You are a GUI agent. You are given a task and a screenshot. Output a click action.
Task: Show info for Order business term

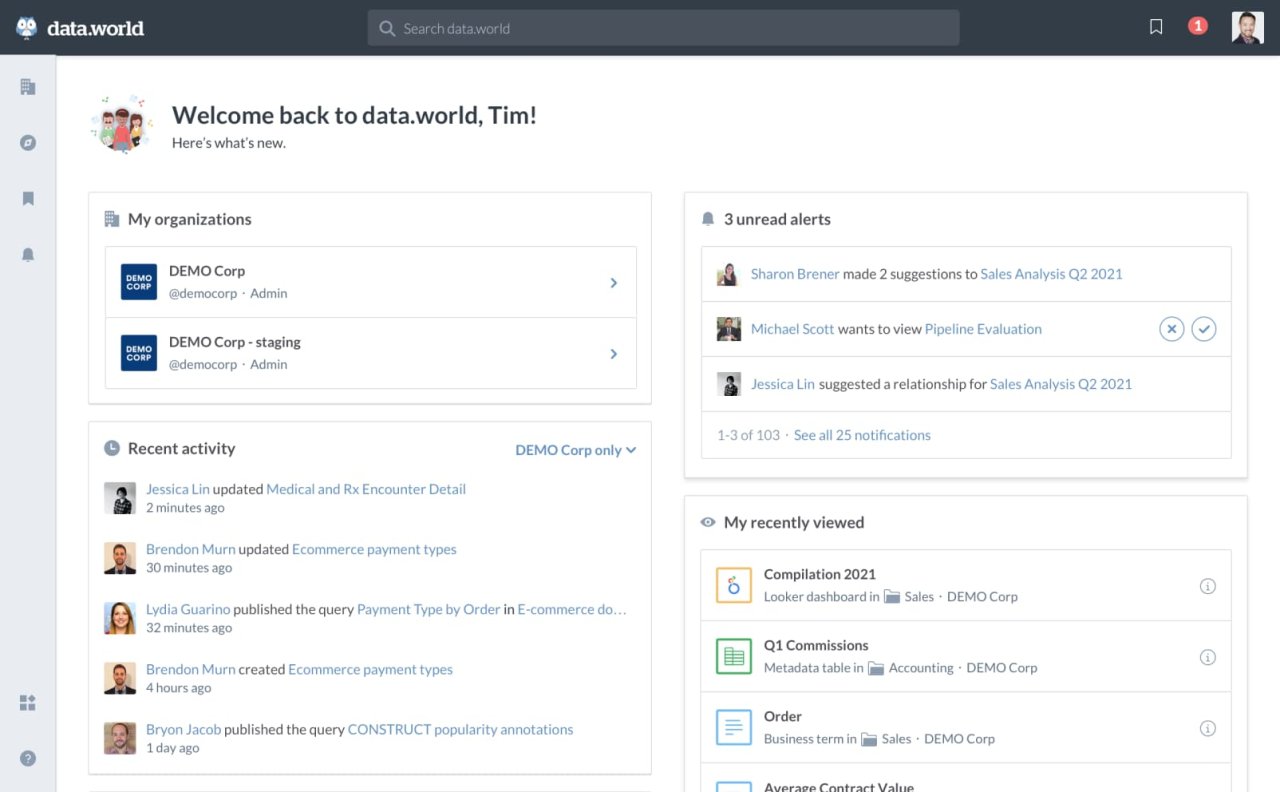pyautogui.click(x=1207, y=728)
